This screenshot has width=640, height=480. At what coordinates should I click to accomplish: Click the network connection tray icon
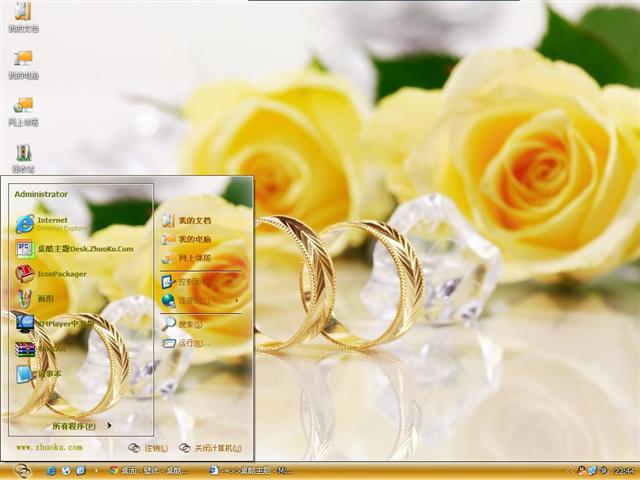[x=592, y=471]
